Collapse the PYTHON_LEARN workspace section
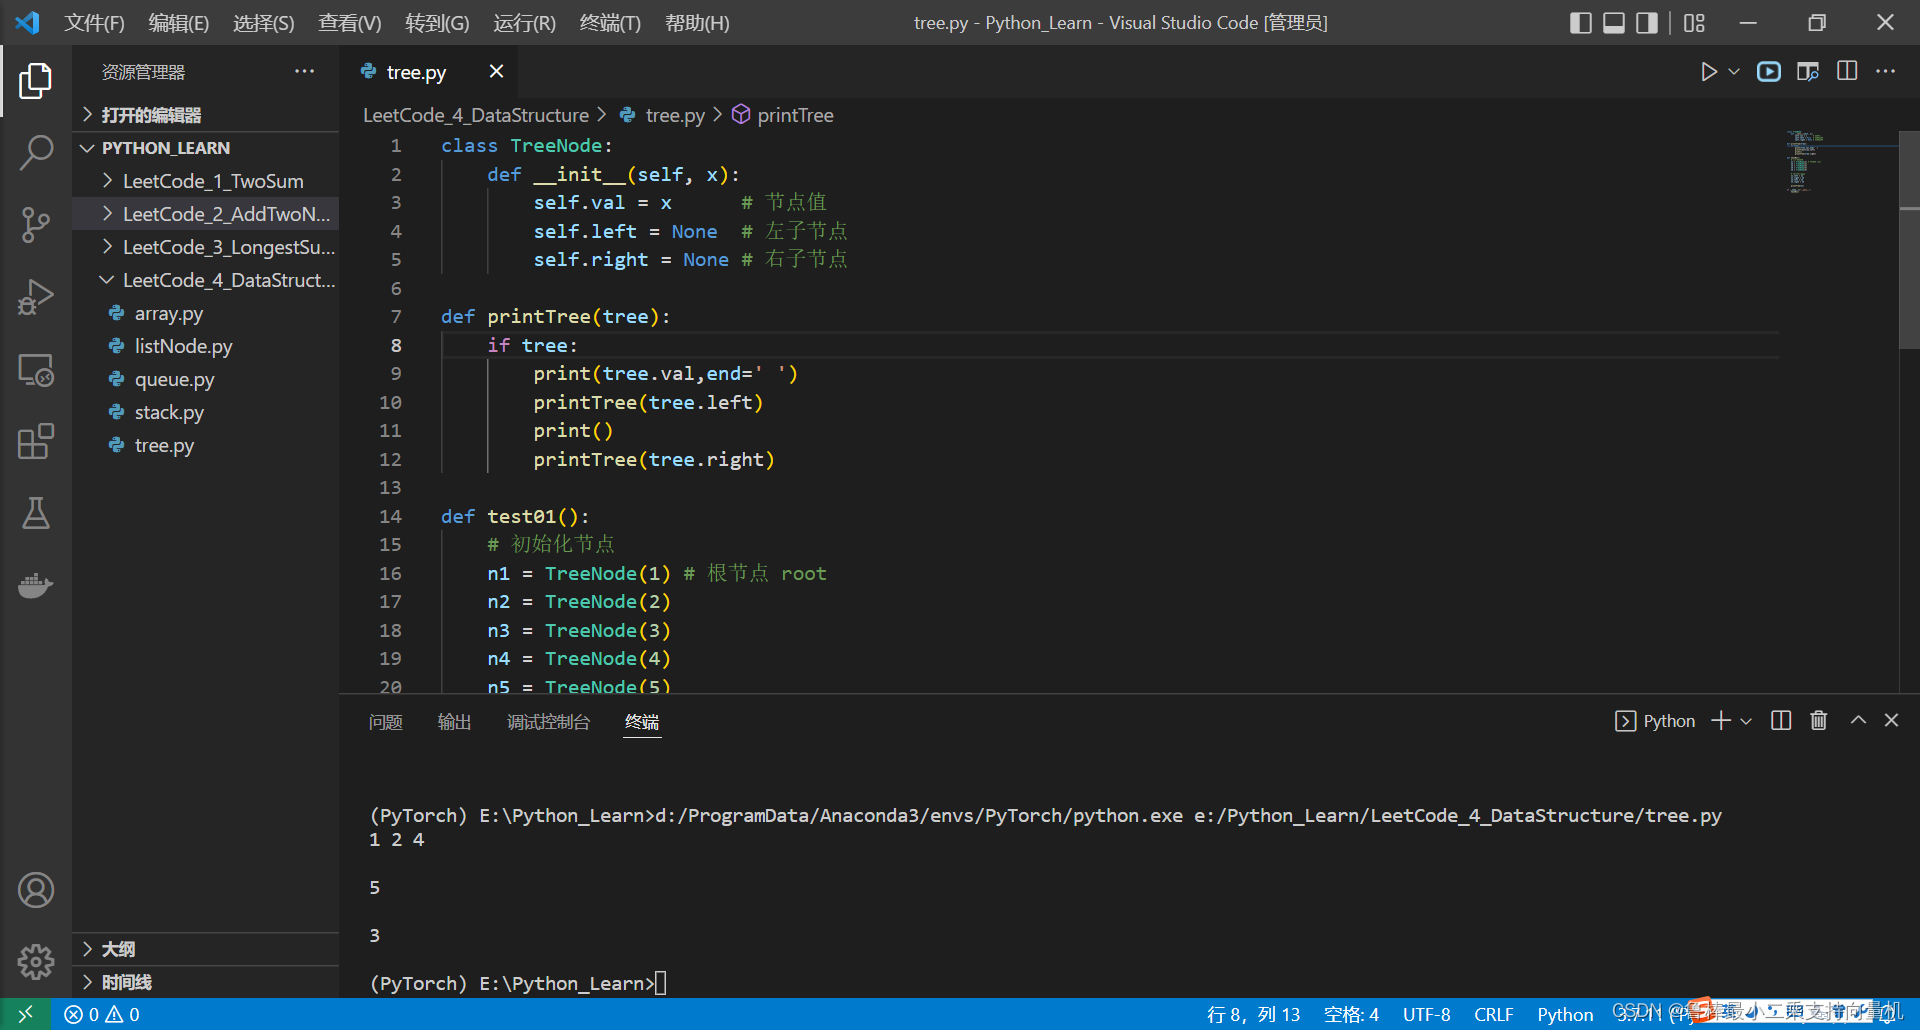The width and height of the screenshot is (1920, 1030). pyautogui.click(x=206, y=148)
